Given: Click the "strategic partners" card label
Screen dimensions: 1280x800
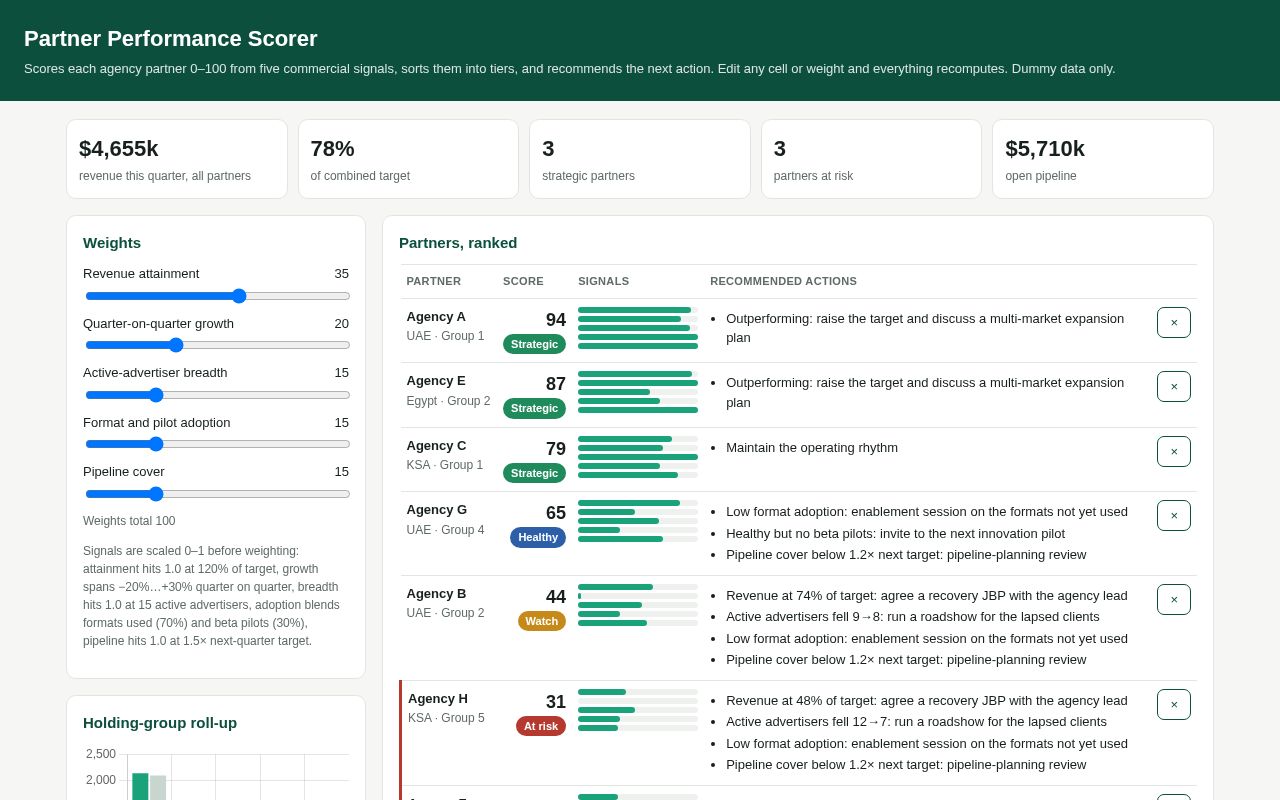Looking at the screenshot, I should (588, 176).
